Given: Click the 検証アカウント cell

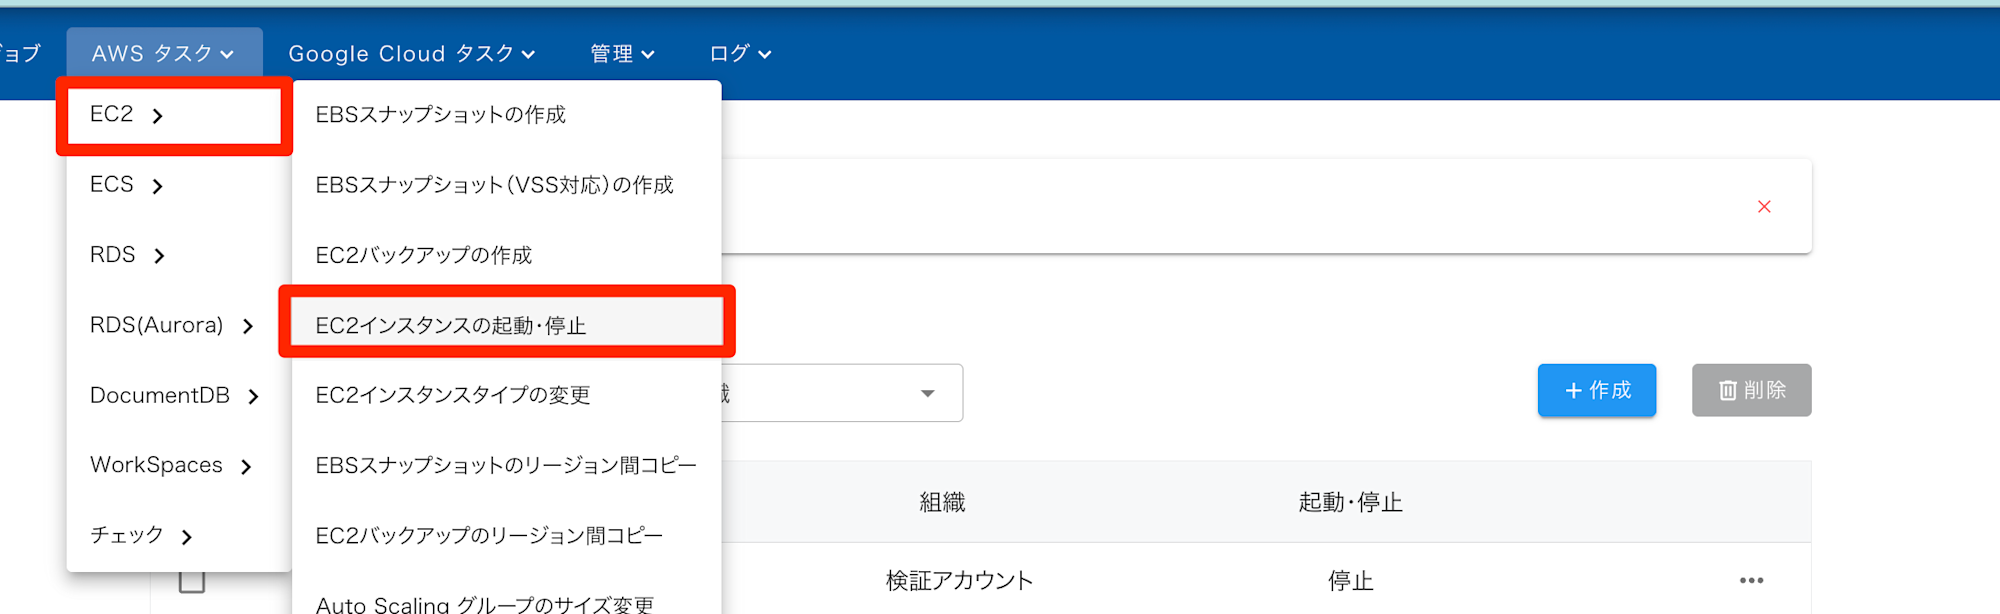Looking at the screenshot, I should point(959,580).
